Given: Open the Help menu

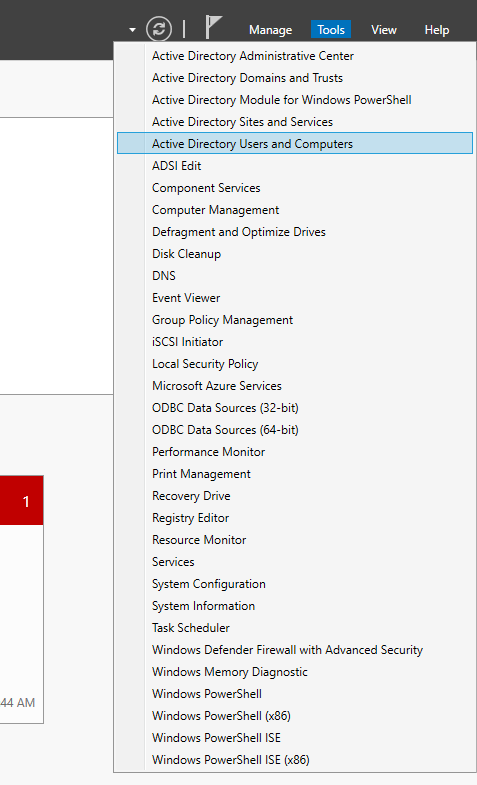Looking at the screenshot, I should [x=436, y=30].
